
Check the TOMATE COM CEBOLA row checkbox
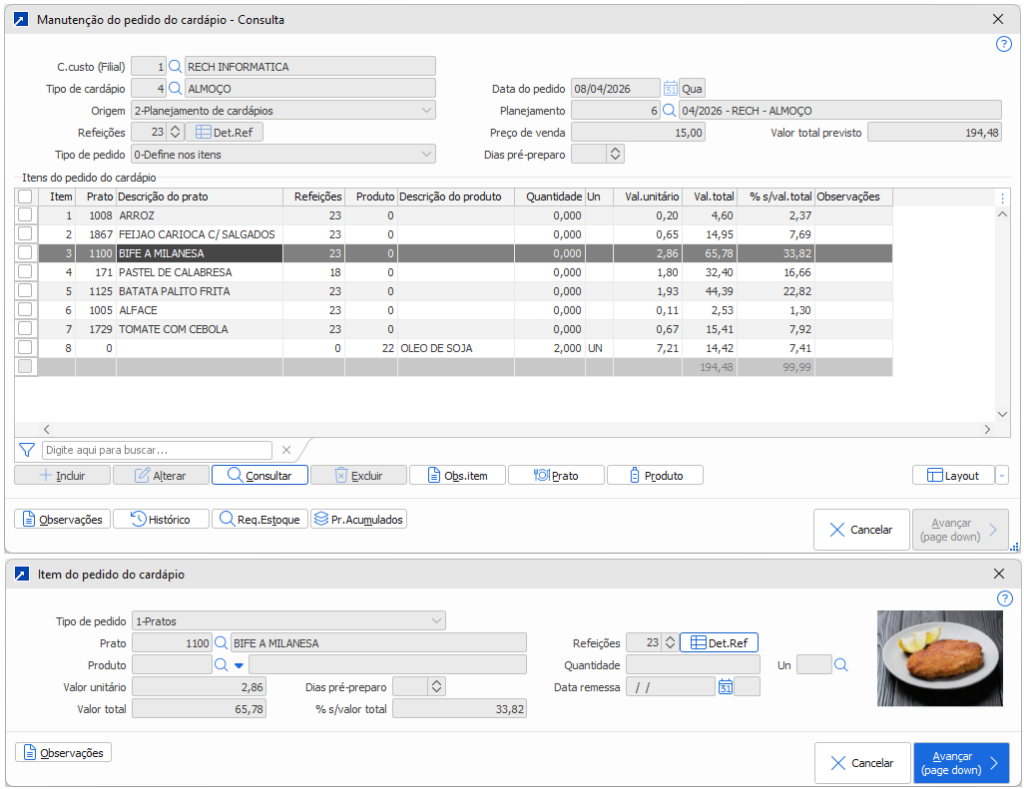tap(25, 329)
